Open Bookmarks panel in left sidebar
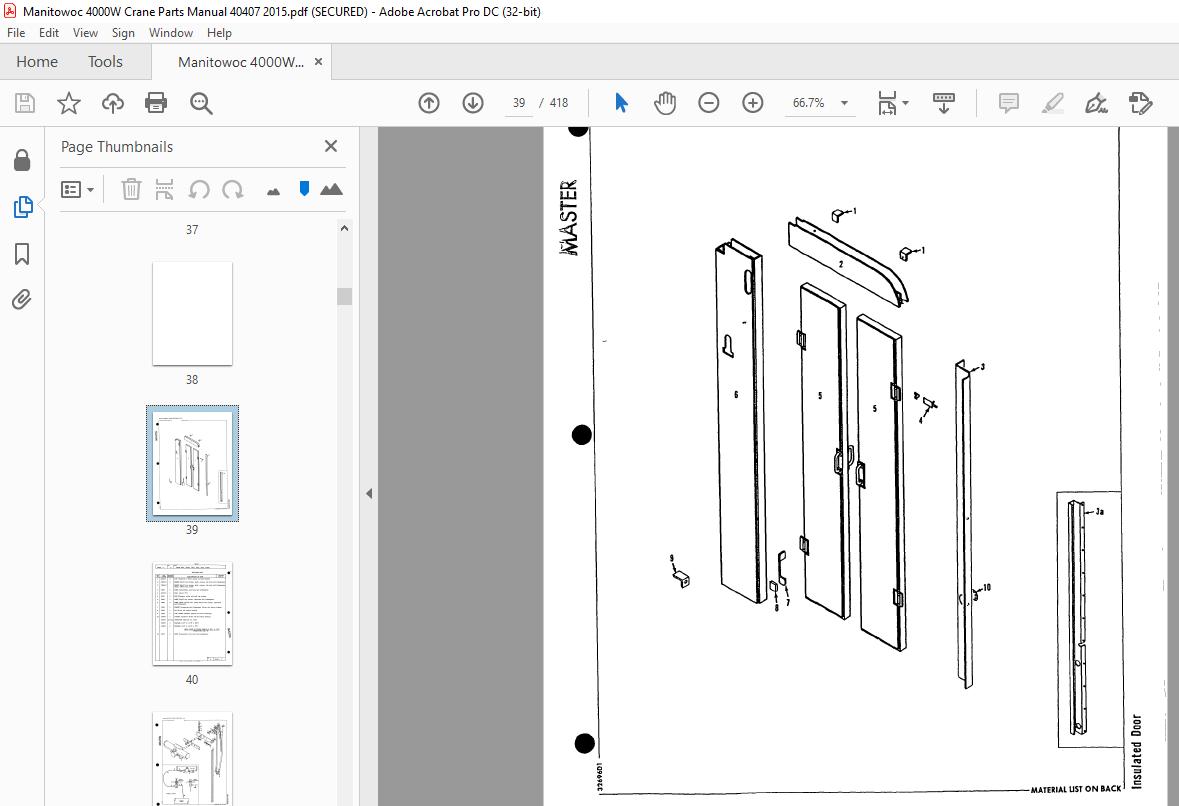The image size is (1179, 806). (x=22, y=254)
